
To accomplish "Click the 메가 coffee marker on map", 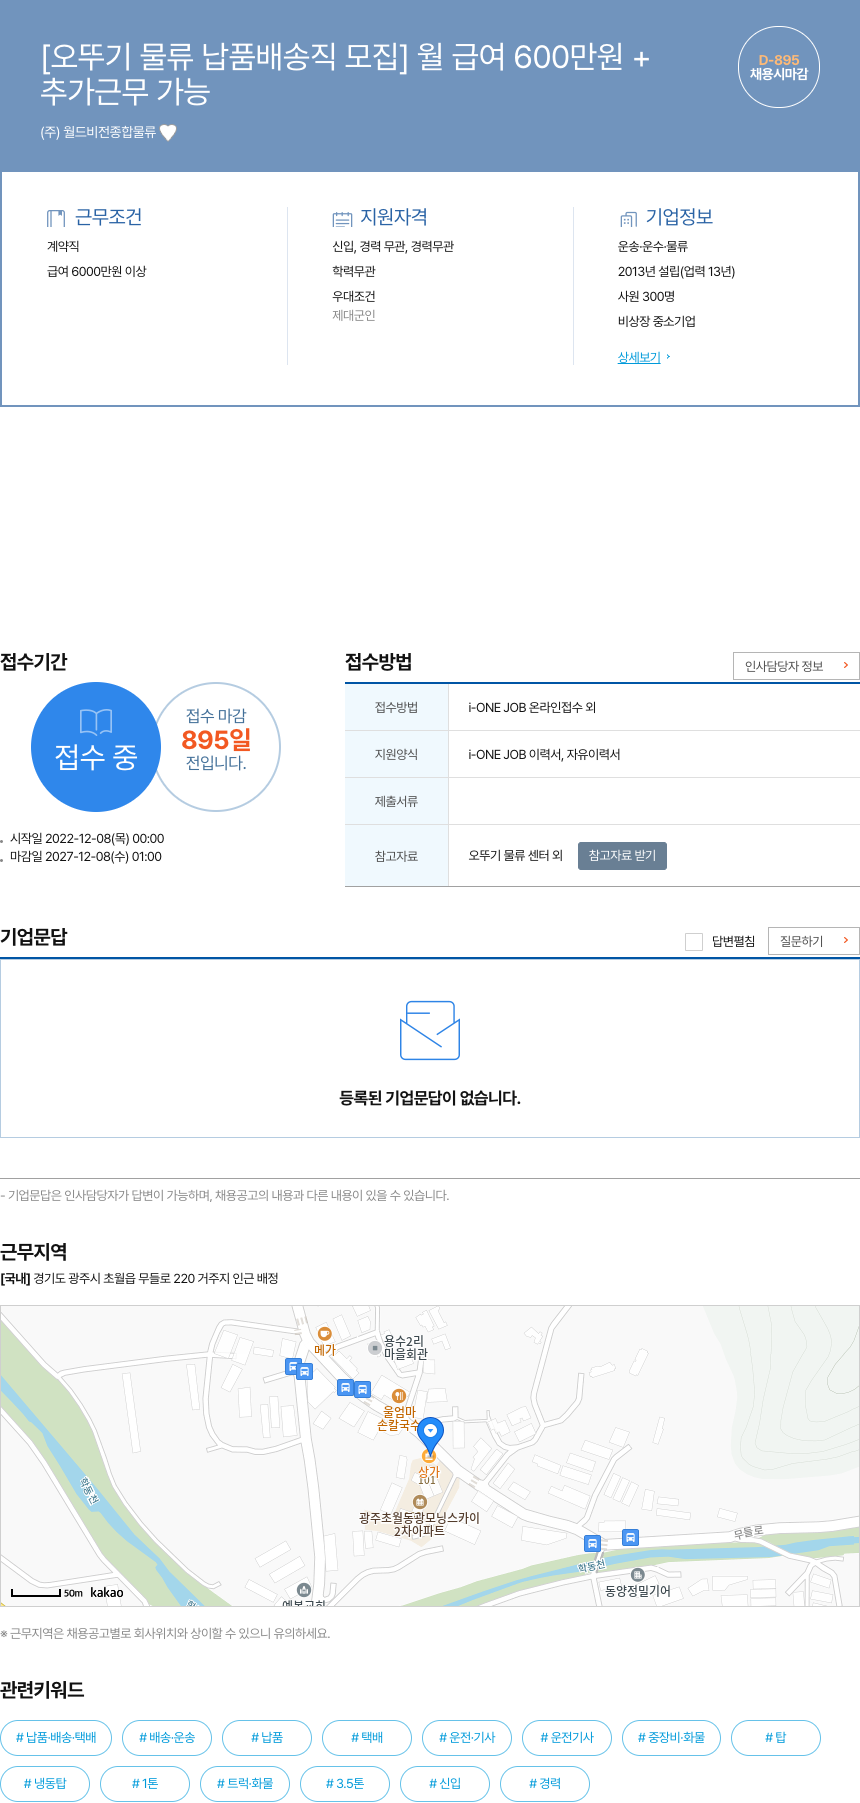I will [324, 1334].
